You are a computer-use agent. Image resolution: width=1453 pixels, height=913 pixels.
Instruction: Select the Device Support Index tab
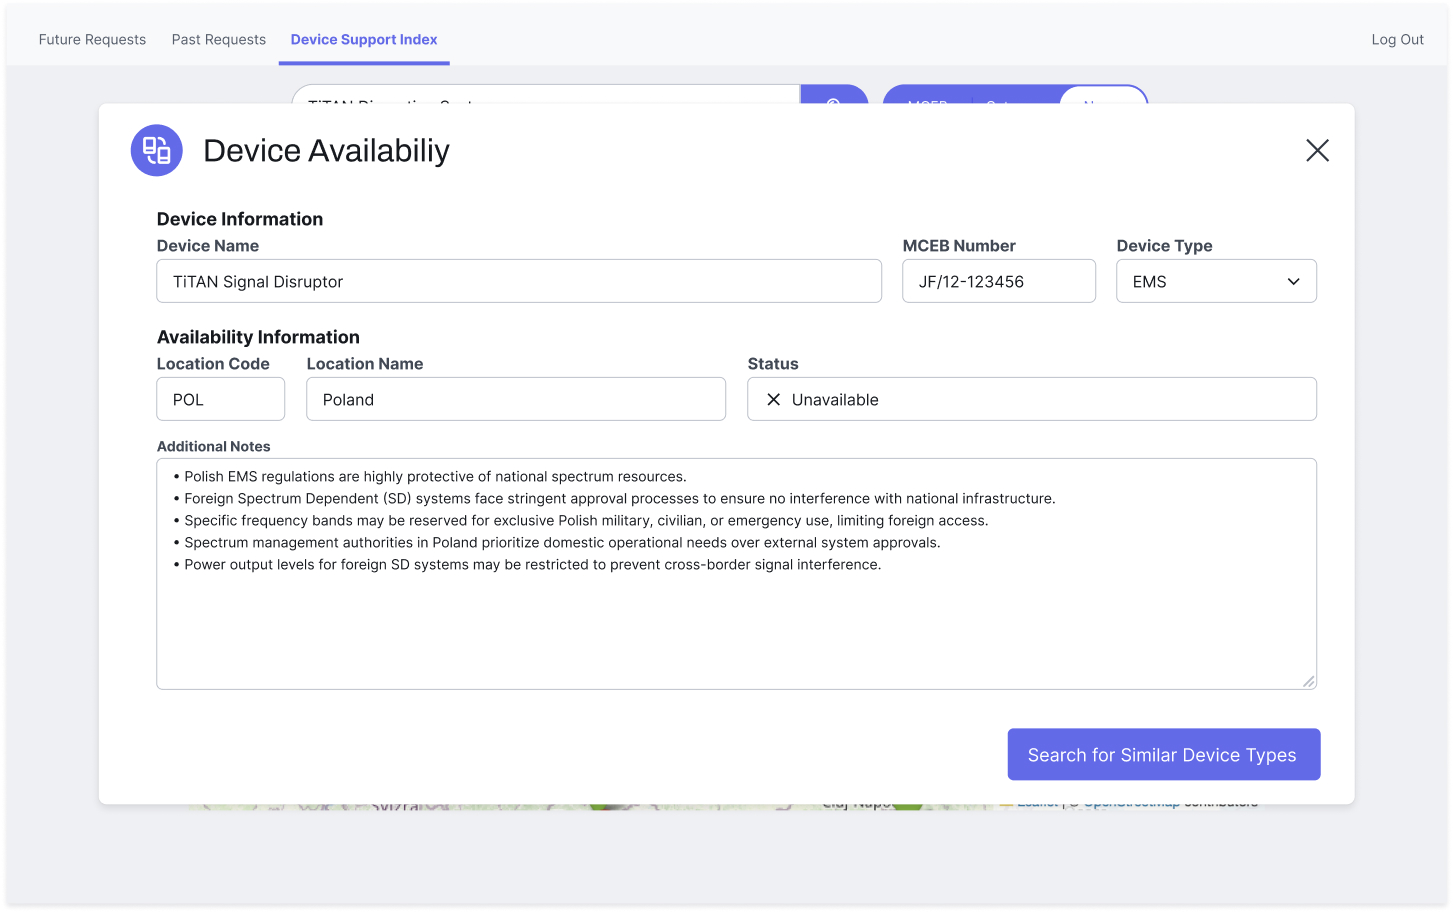364,39
